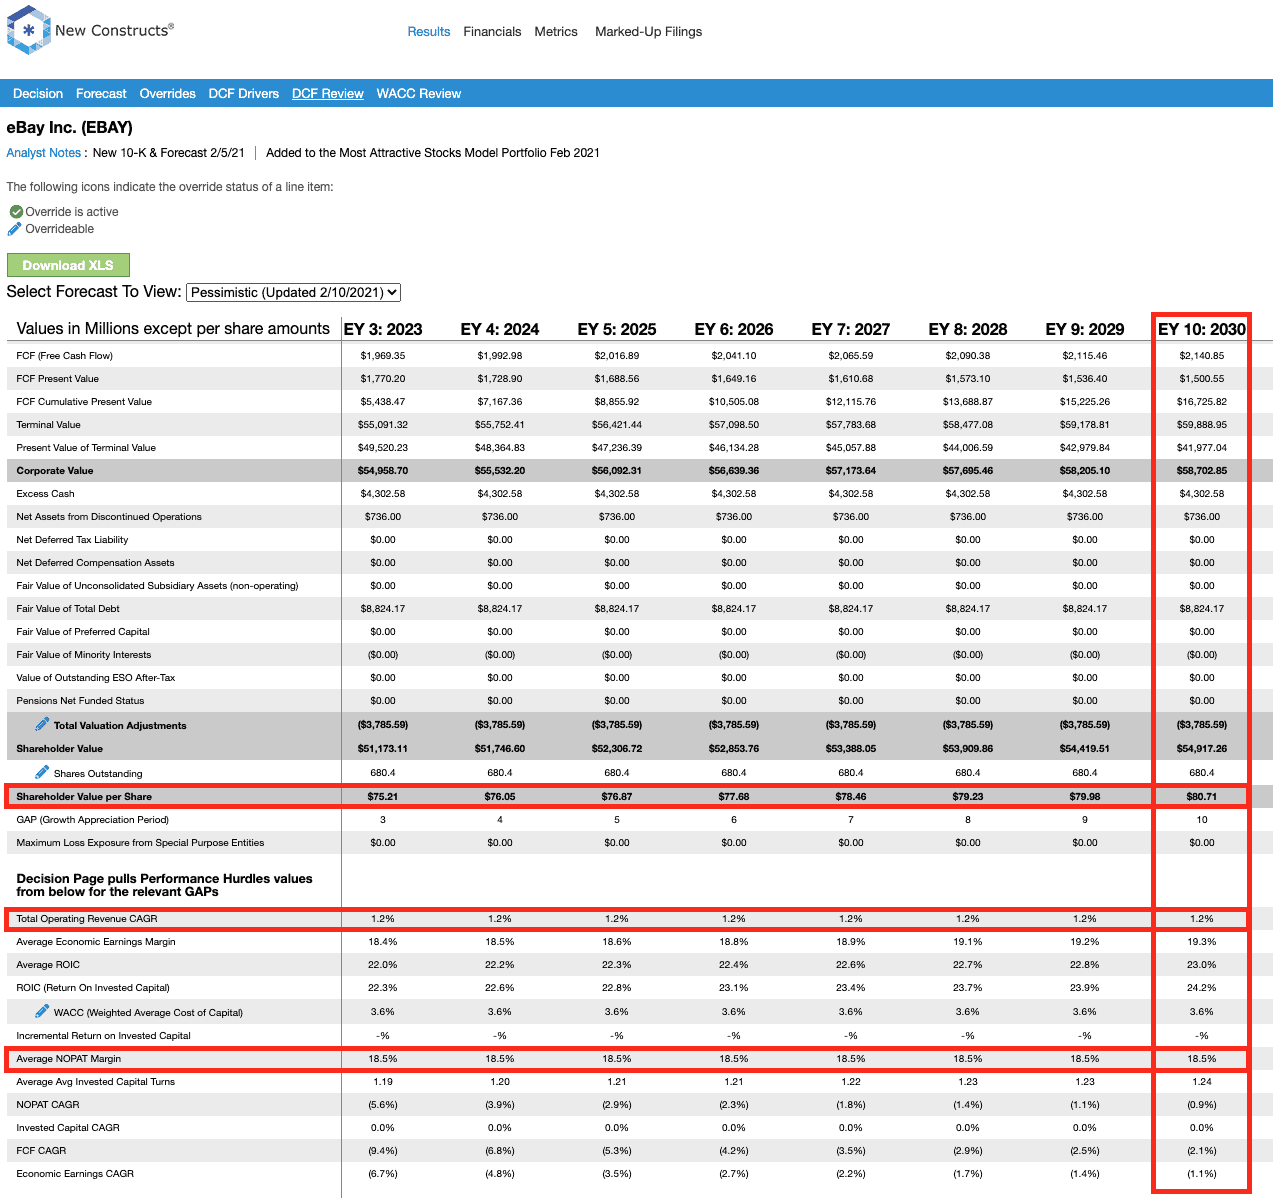
Task: Click the $54,917.26 Shareholder Value cell
Action: point(1202,749)
